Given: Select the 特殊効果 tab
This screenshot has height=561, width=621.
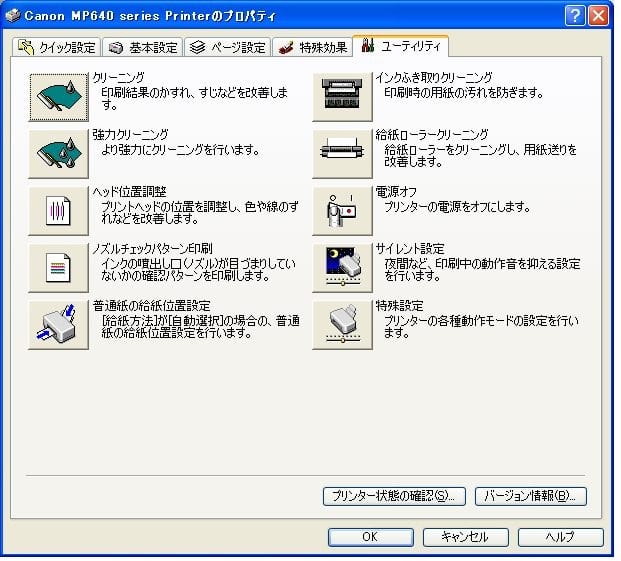Looking at the screenshot, I should click(313, 47).
